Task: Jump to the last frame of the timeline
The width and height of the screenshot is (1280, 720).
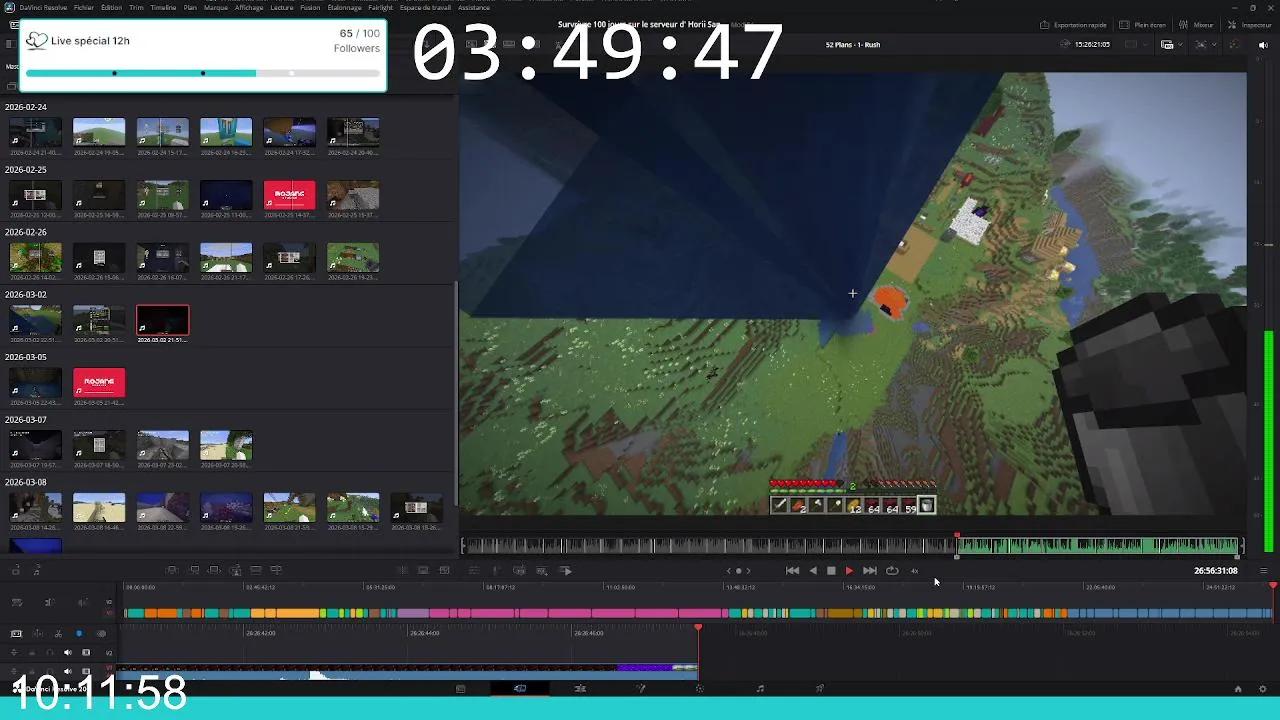Action: tap(870, 571)
